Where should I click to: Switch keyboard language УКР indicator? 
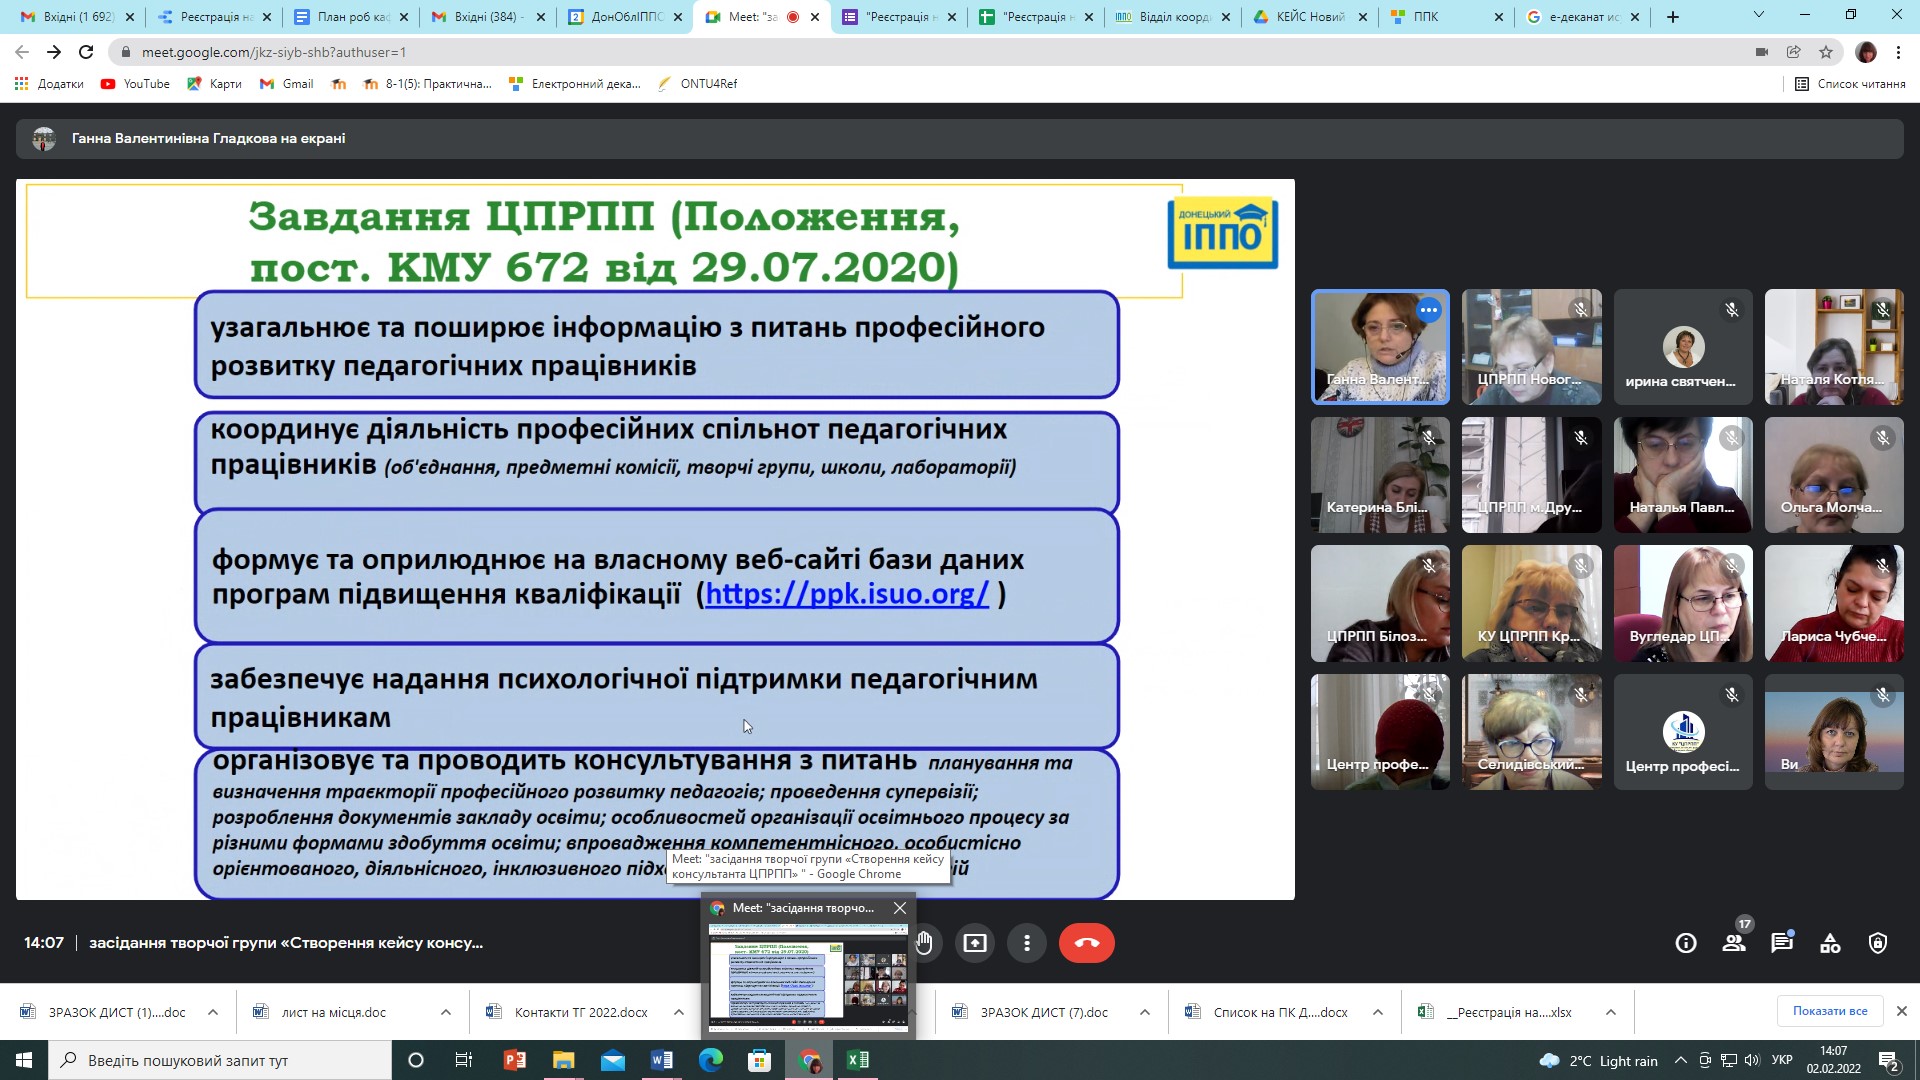click(x=1782, y=1060)
